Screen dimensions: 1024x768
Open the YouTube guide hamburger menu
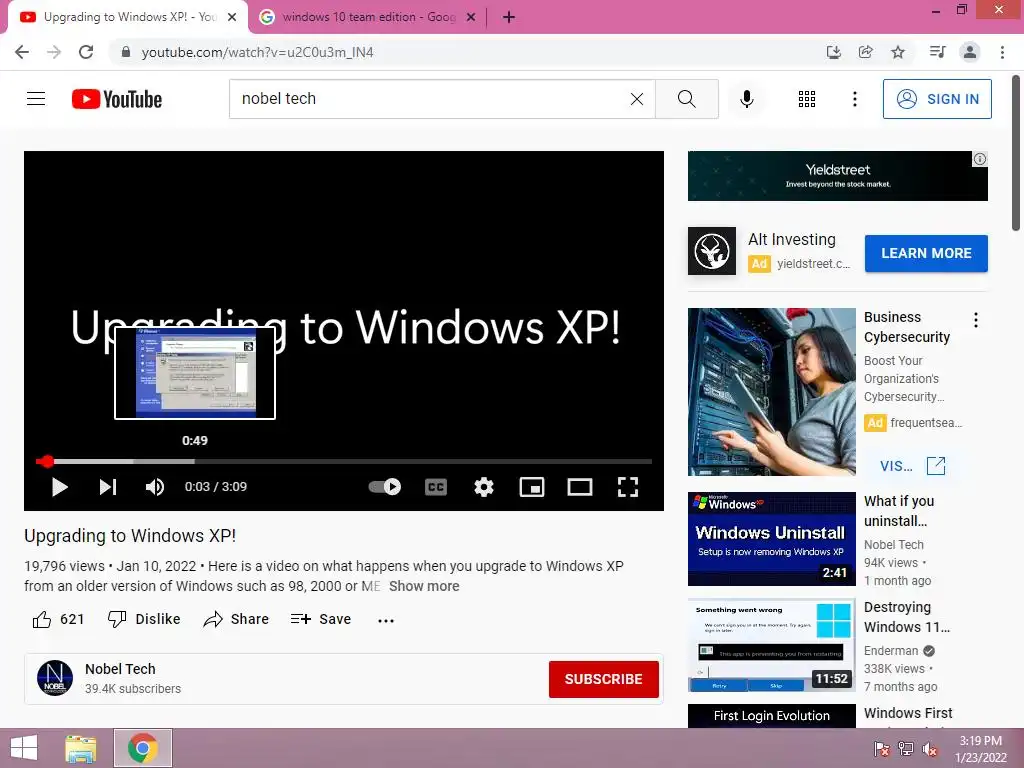[x=36, y=99]
